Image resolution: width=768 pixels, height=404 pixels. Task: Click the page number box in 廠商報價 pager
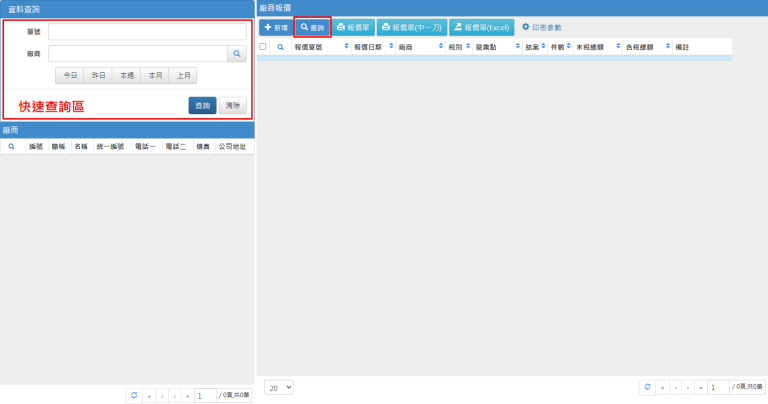[x=718, y=386]
